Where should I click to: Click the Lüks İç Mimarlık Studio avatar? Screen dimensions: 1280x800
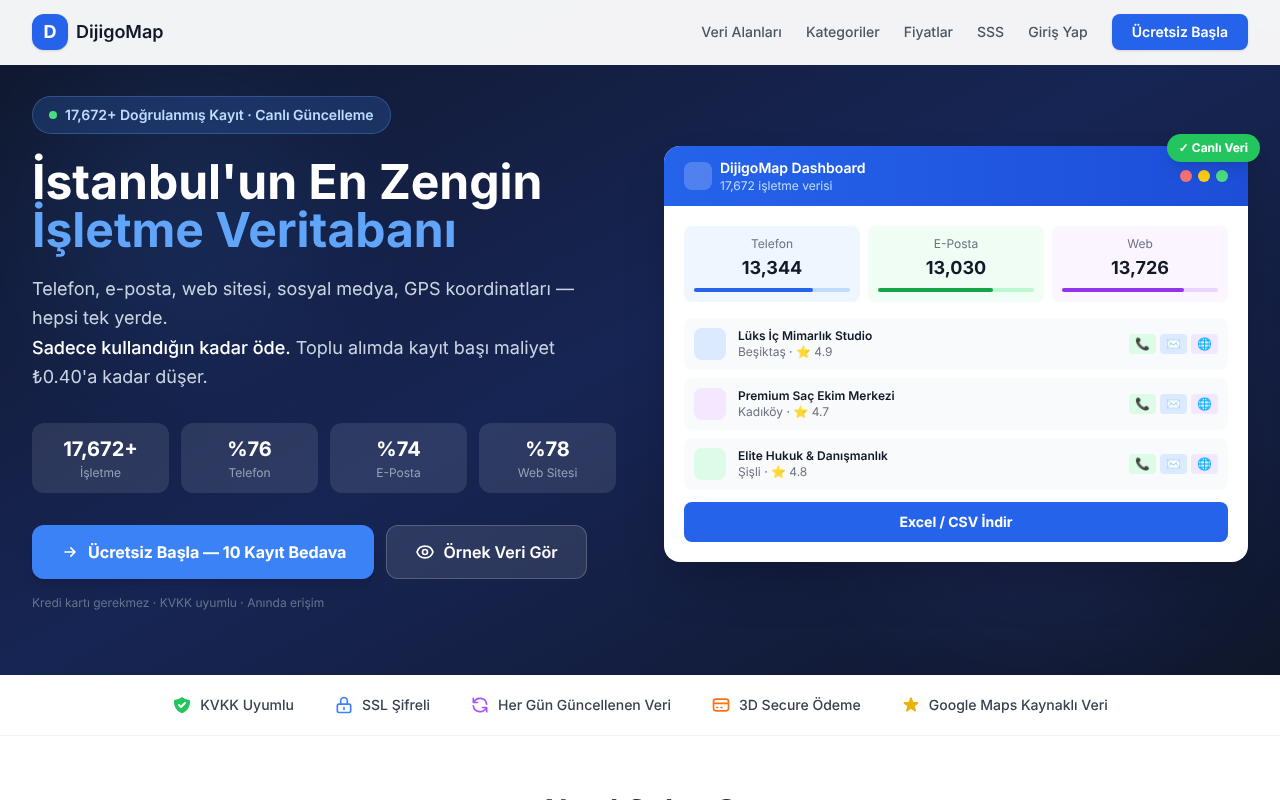710,344
